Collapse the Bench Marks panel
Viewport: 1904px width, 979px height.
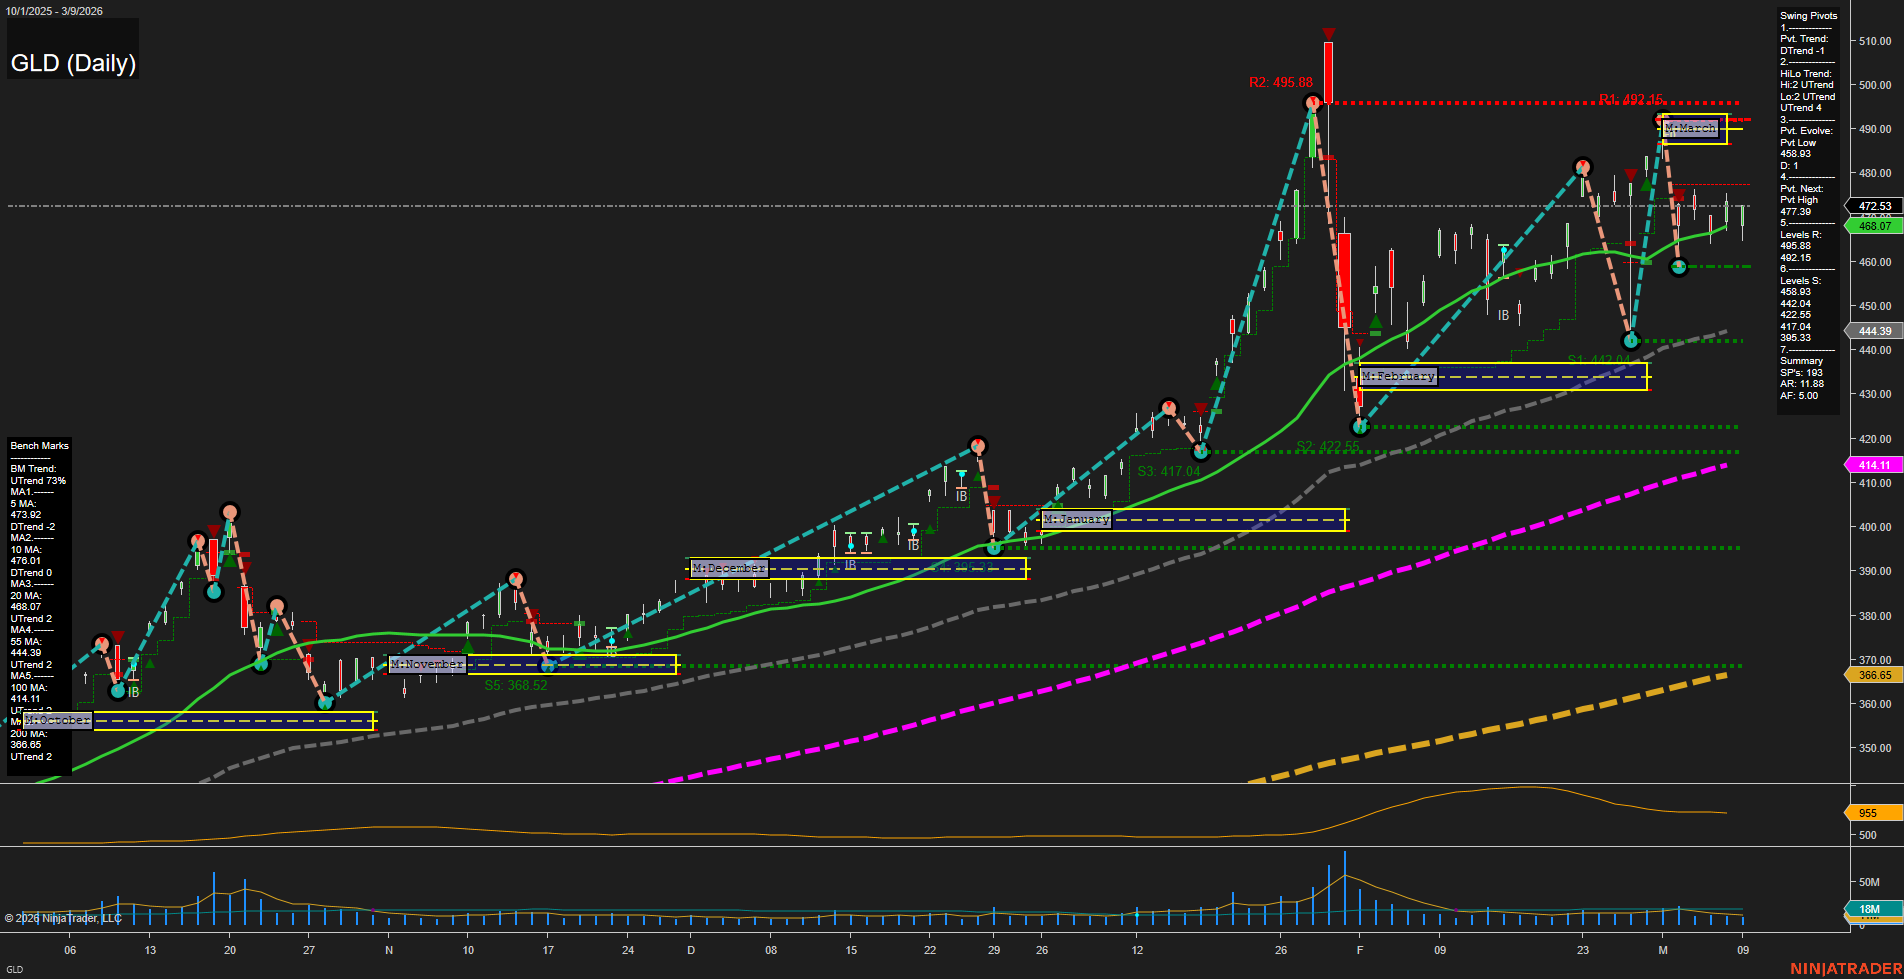point(38,446)
